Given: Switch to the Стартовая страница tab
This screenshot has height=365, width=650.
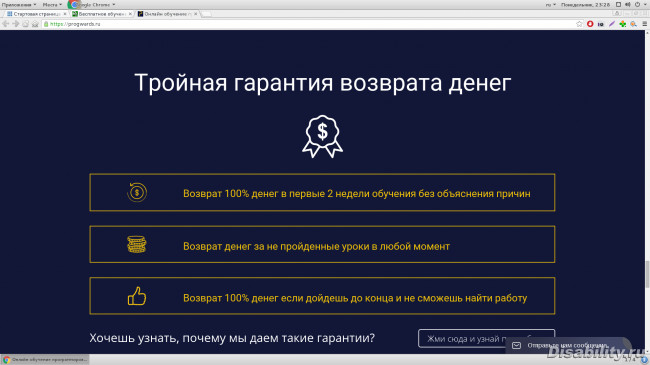Looking at the screenshot, I should click(36, 14).
